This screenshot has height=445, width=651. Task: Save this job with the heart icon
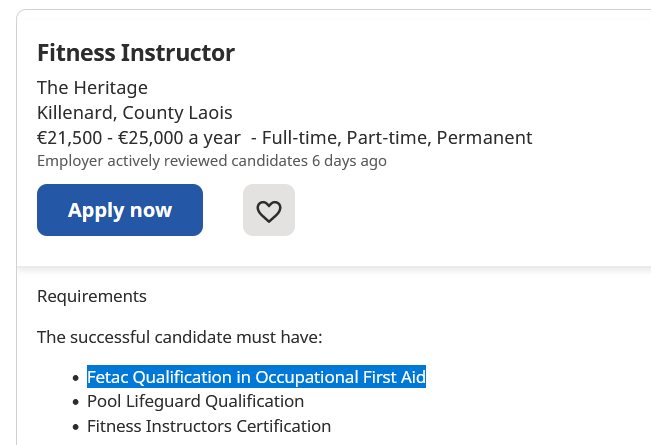coord(269,211)
